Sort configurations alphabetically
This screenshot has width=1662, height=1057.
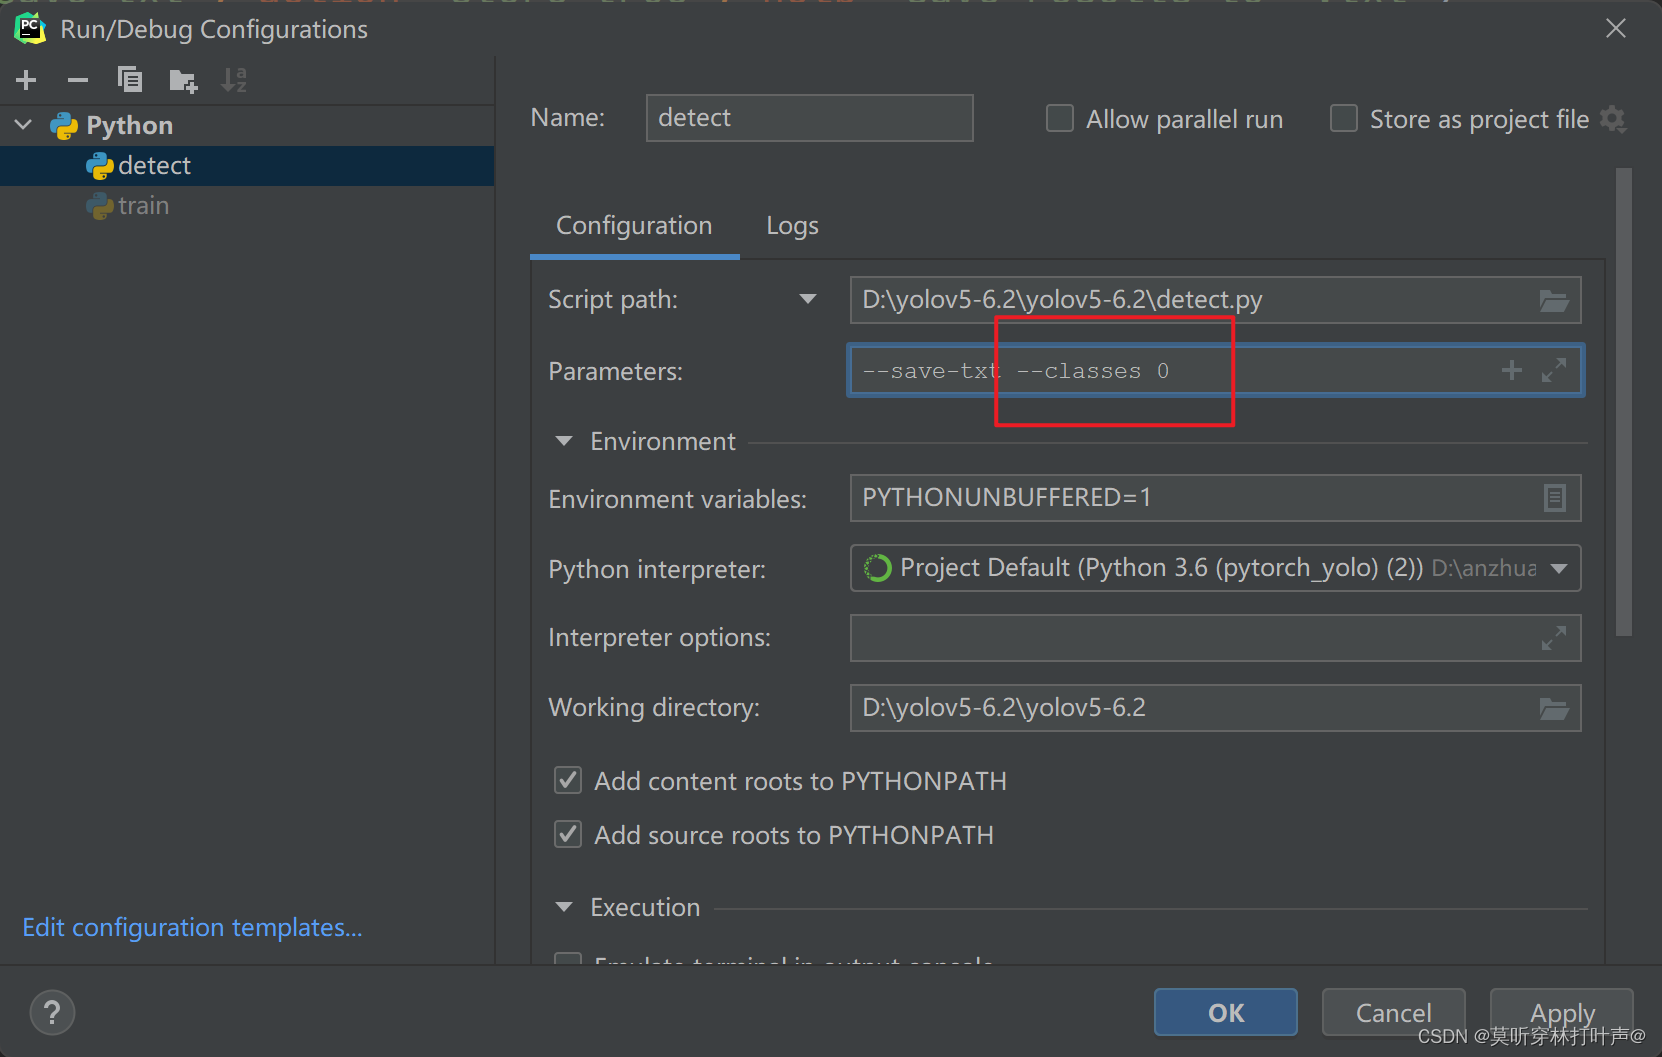pos(234,80)
